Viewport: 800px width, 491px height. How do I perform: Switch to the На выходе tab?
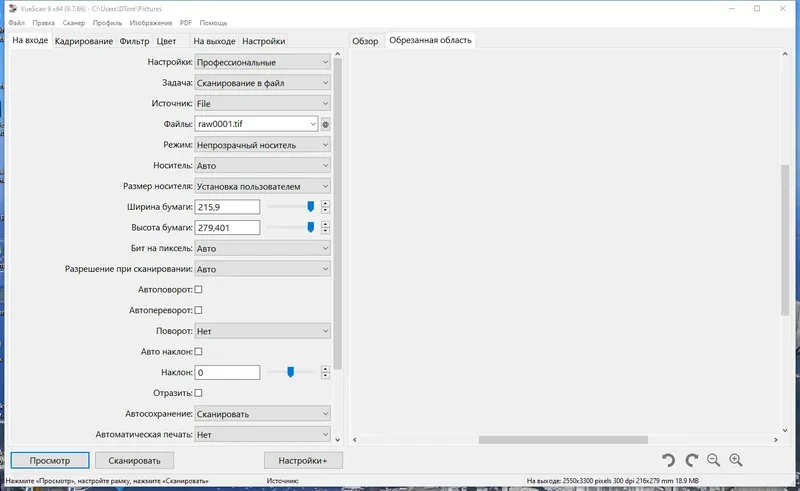coord(214,41)
